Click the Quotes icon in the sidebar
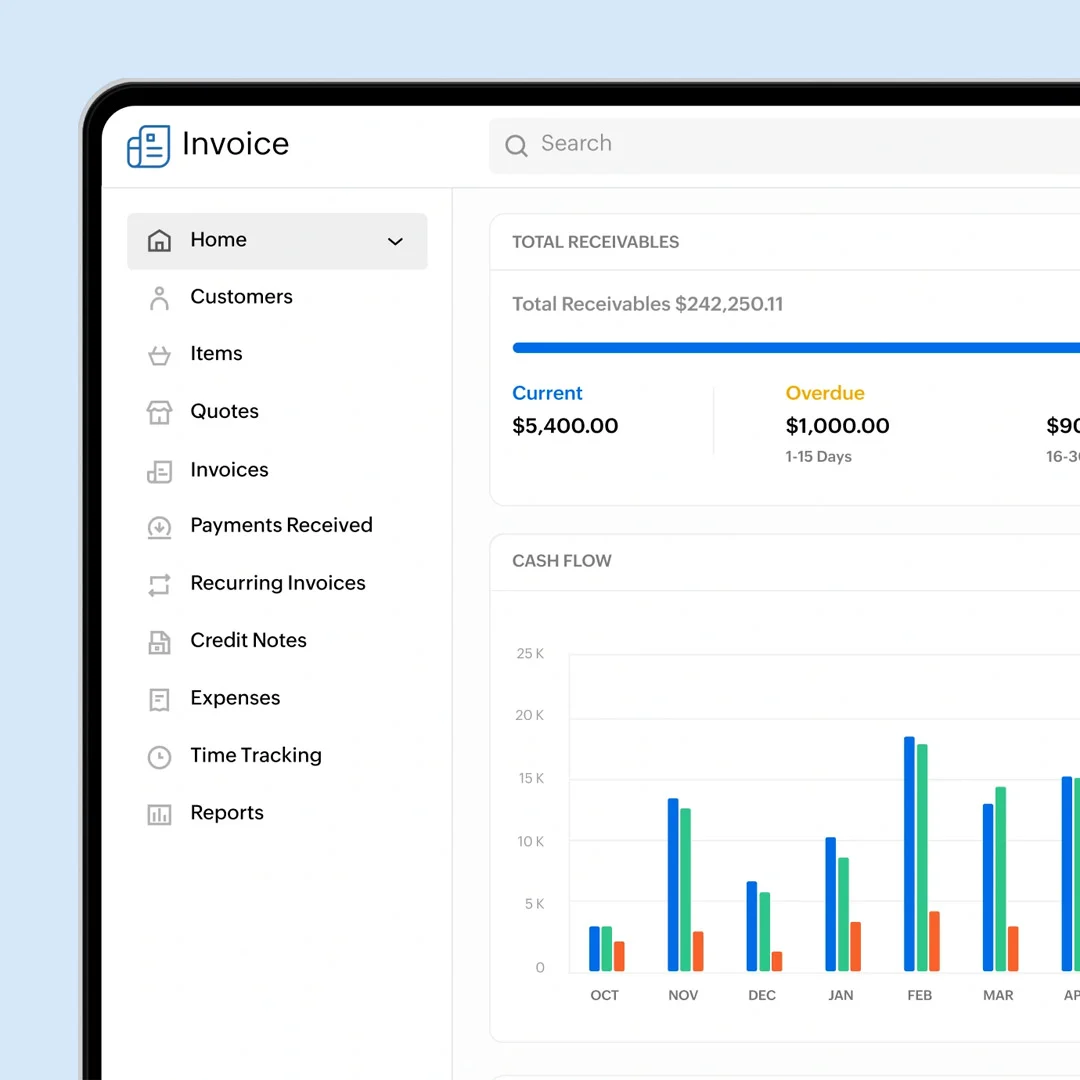Screen dimensions: 1080x1080 click(160, 412)
